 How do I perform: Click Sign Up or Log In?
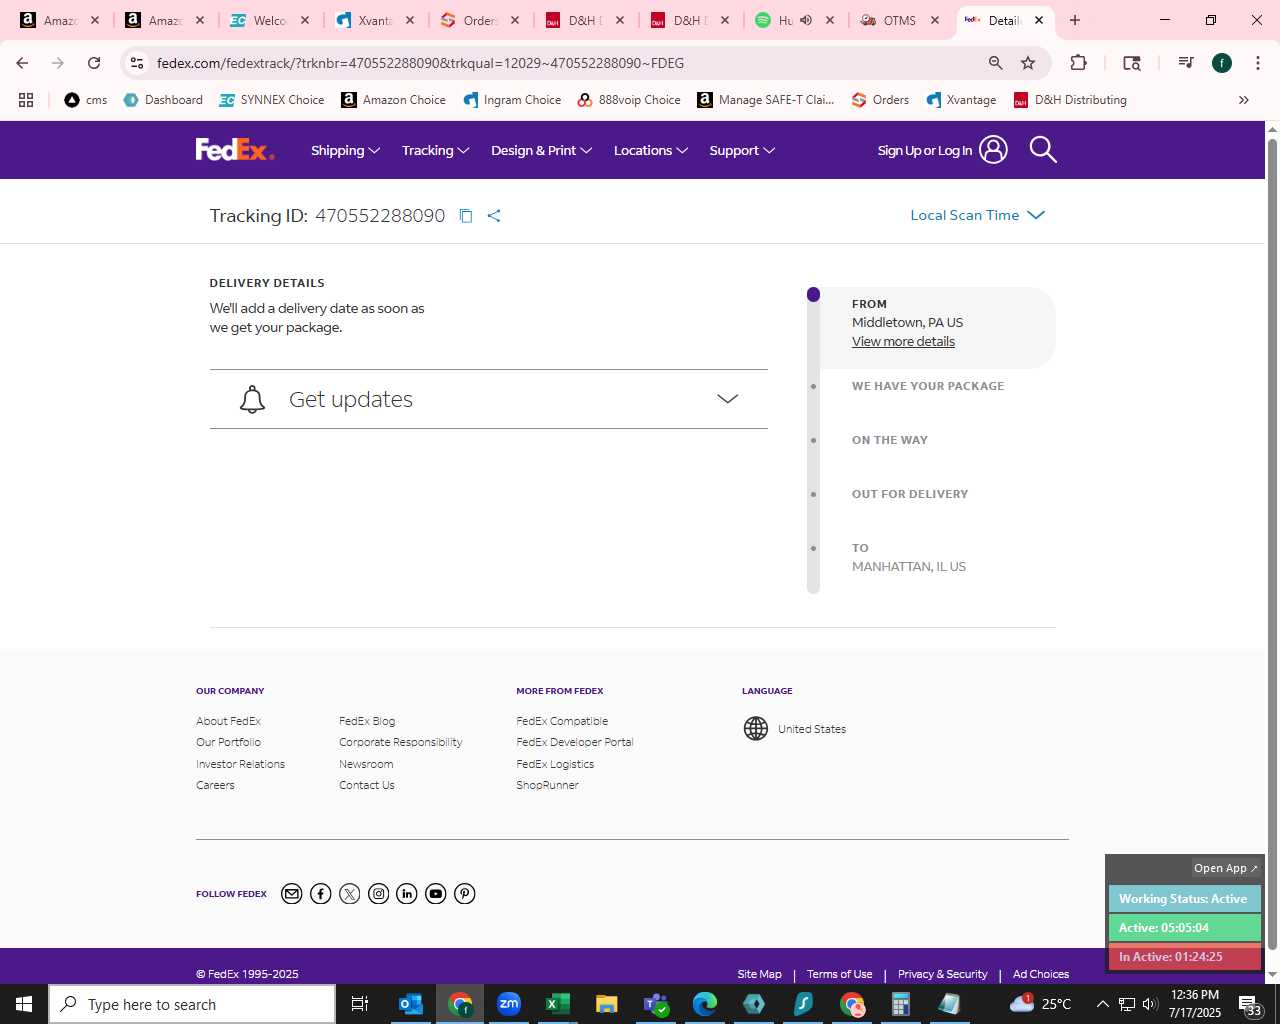[x=925, y=151]
